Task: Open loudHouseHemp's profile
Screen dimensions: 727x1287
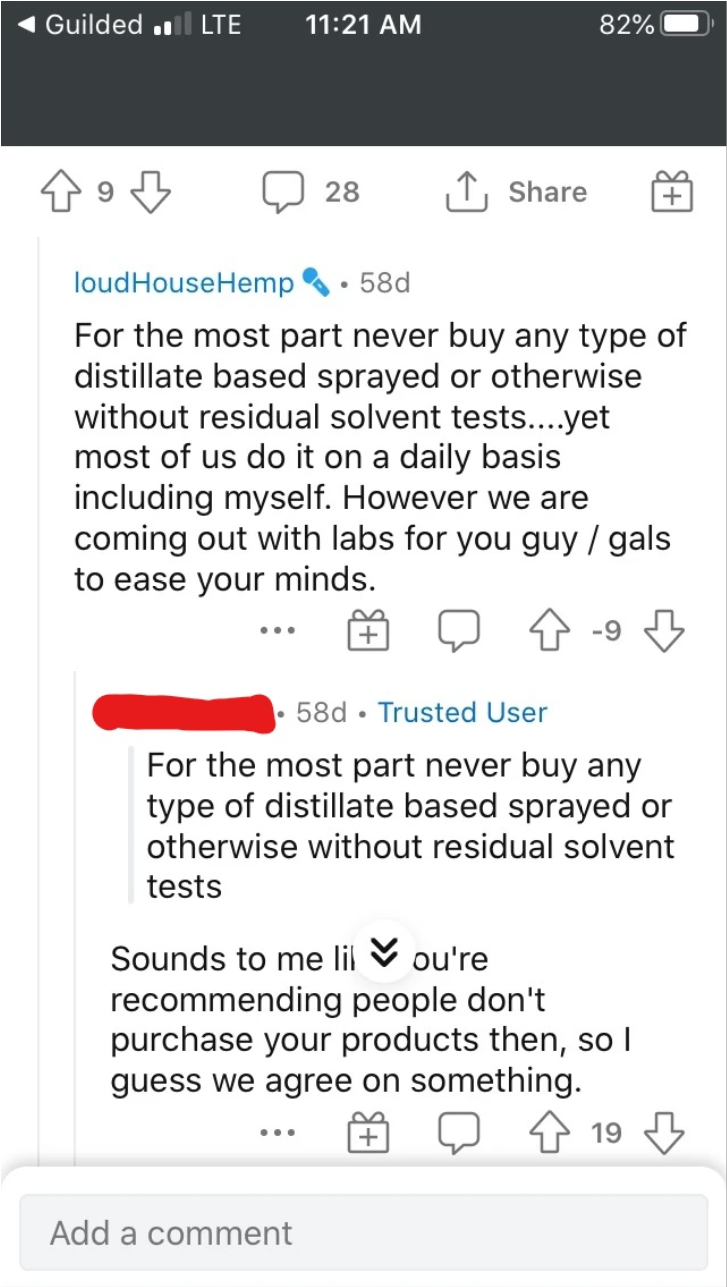Action: 184,283
